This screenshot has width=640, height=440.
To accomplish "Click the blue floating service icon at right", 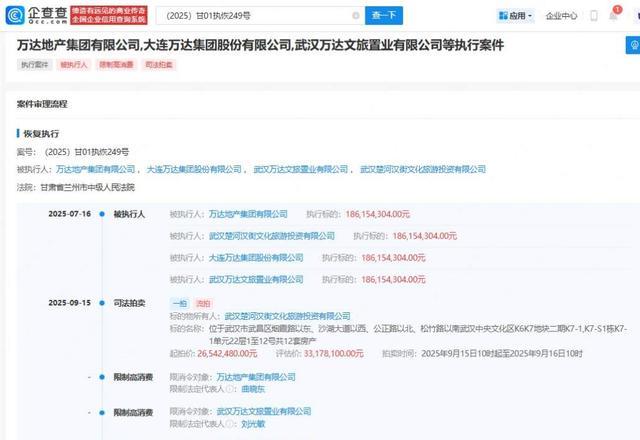I will pos(633,45).
